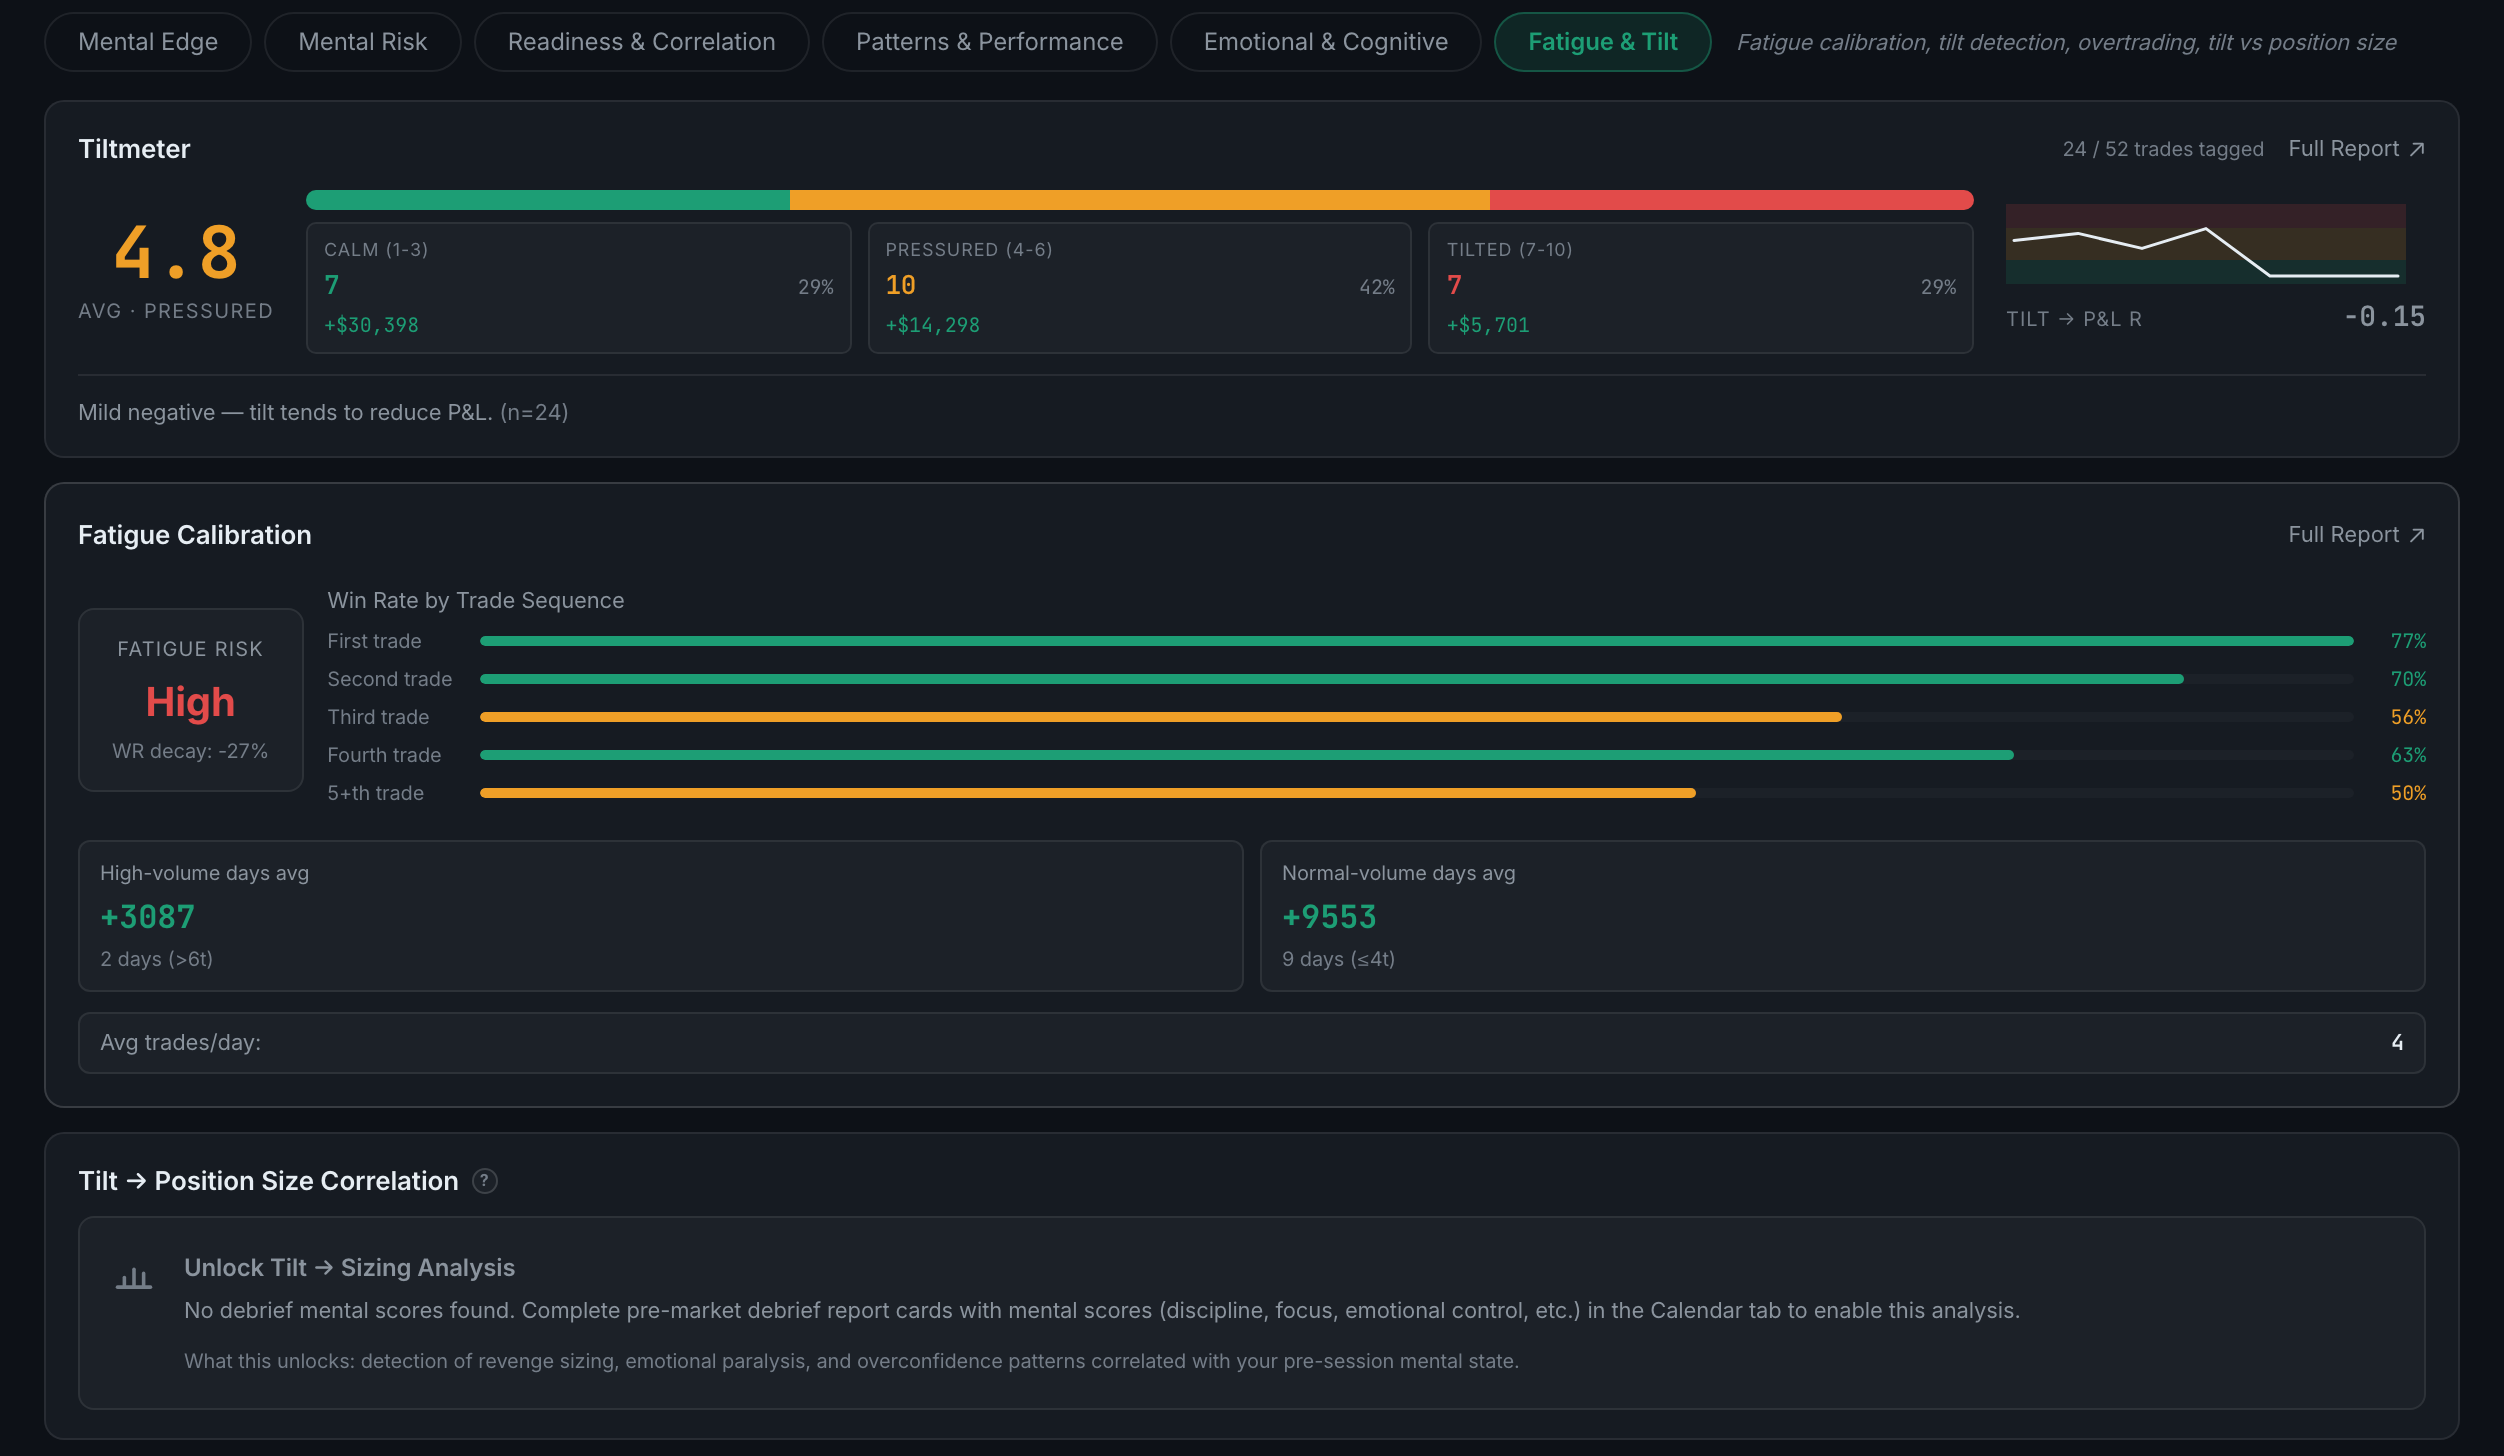
Task: Open the Mental Risk tab
Action: click(x=363, y=42)
